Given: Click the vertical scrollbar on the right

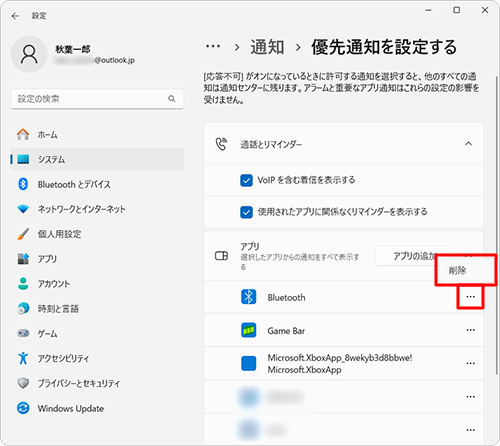Looking at the screenshot, I should tap(496, 225).
